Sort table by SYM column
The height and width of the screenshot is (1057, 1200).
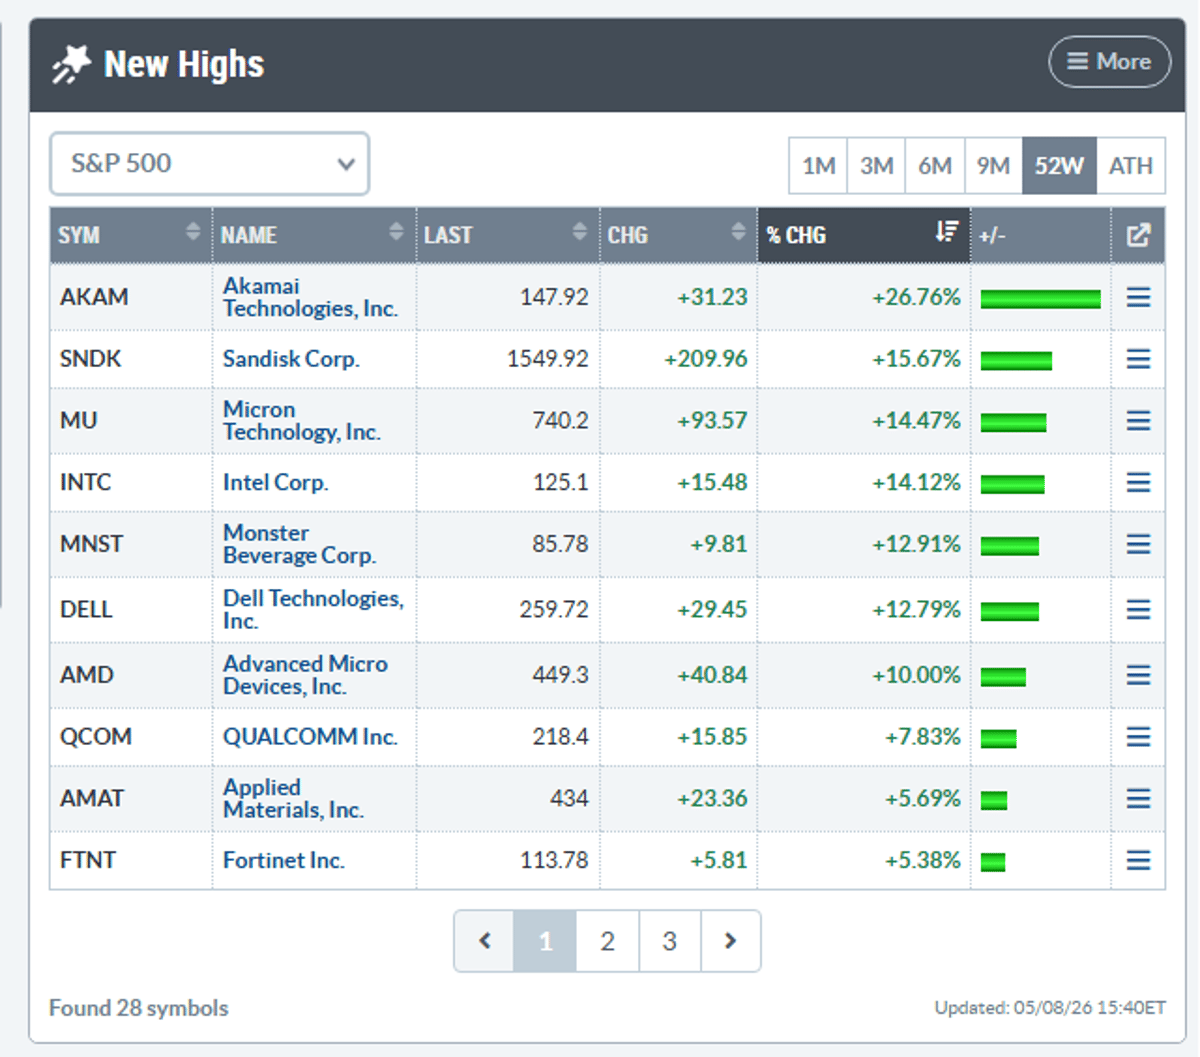click(131, 235)
